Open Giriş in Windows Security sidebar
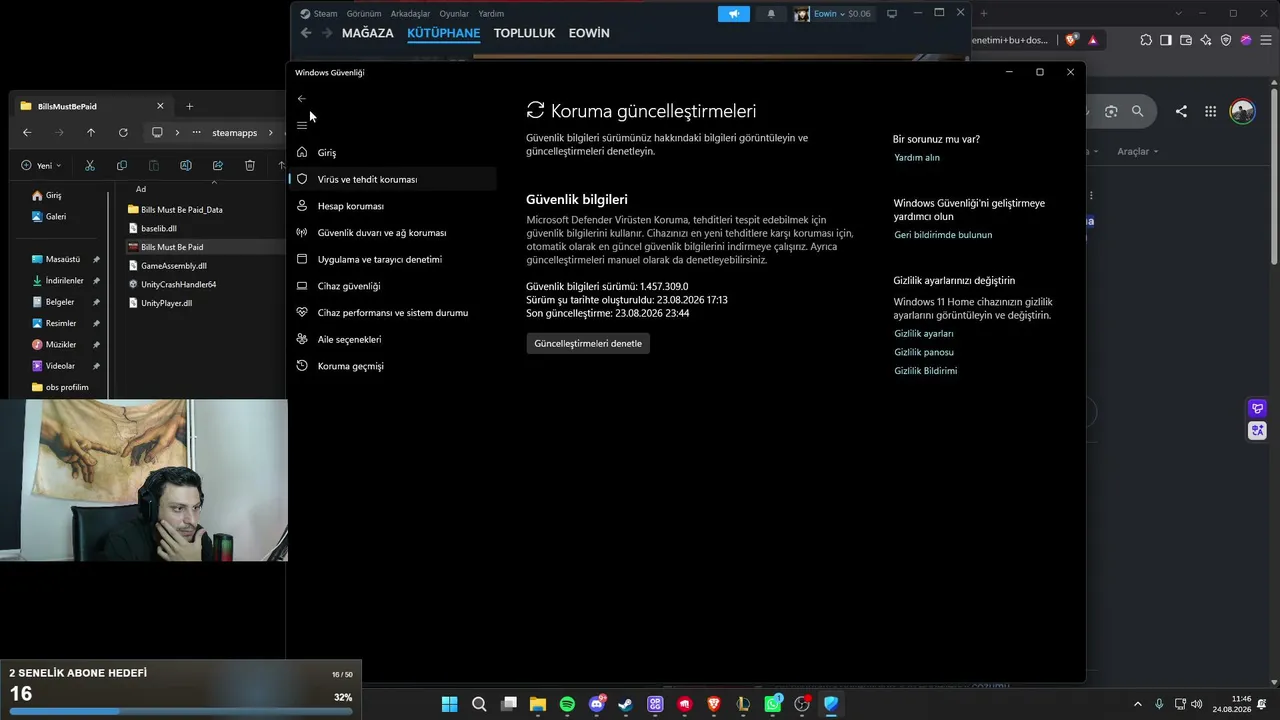Image resolution: width=1280 pixels, height=720 pixels. 392,153
